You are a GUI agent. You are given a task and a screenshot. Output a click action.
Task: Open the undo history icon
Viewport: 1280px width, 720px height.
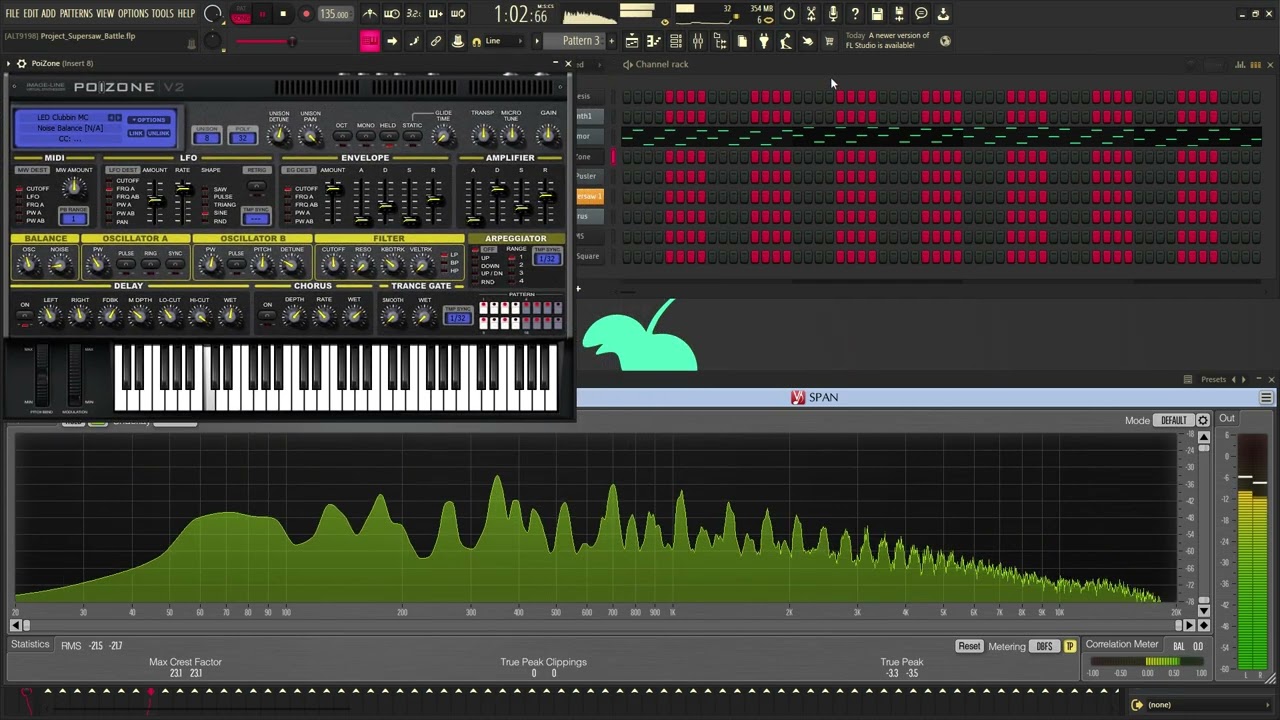(x=789, y=14)
